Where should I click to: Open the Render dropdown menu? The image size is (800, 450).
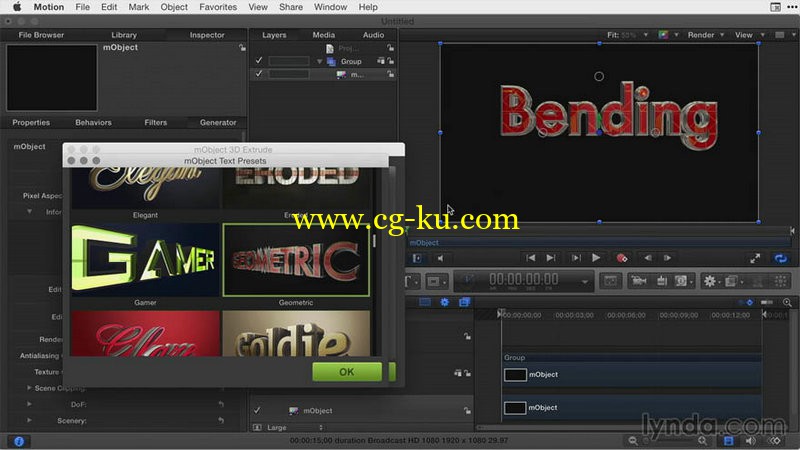706,35
